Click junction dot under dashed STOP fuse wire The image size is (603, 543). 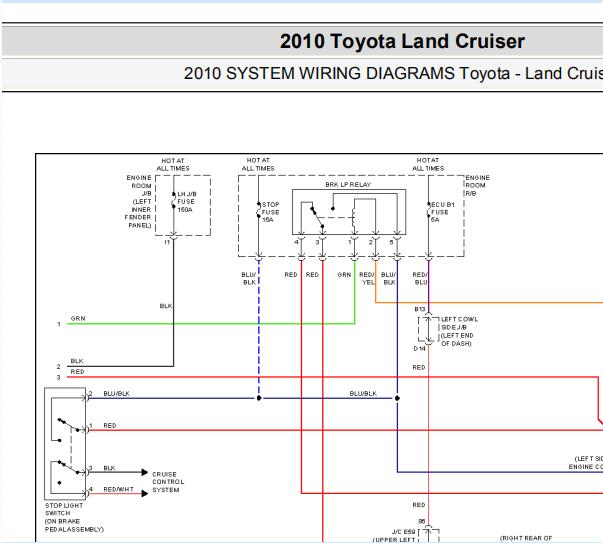[259, 398]
